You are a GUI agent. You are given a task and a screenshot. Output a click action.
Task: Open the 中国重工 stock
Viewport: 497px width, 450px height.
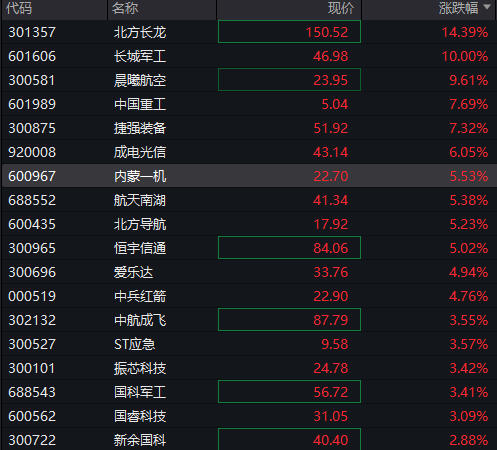(x=140, y=104)
